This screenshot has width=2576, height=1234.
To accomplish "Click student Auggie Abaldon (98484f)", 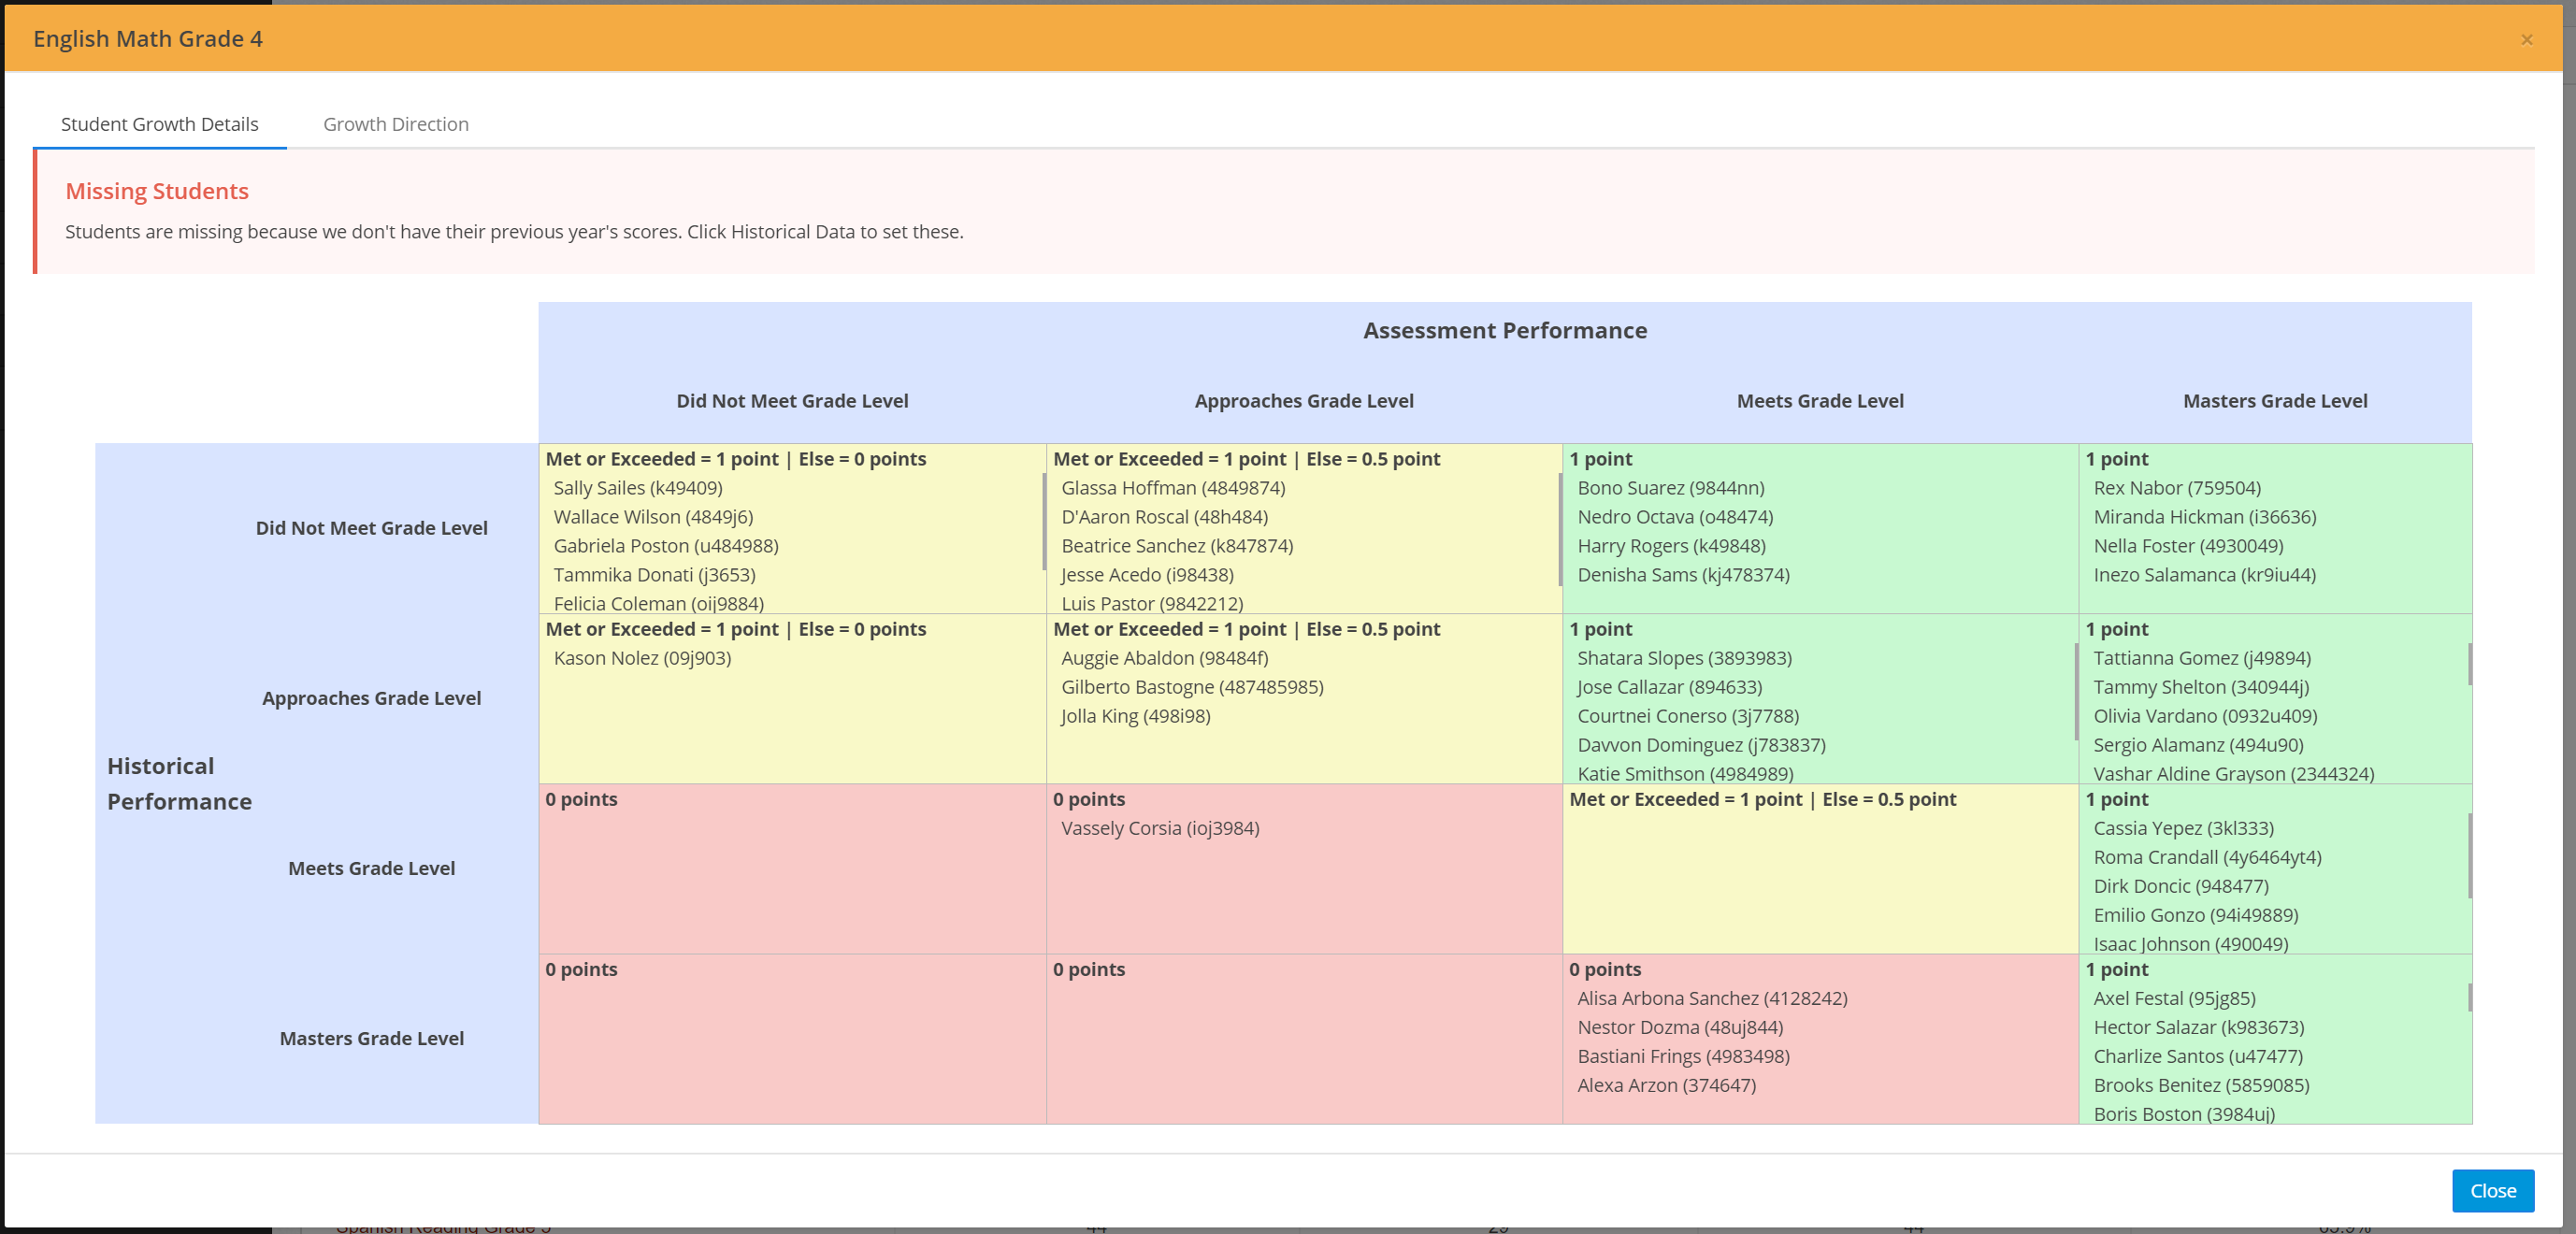I will 1164,658.
